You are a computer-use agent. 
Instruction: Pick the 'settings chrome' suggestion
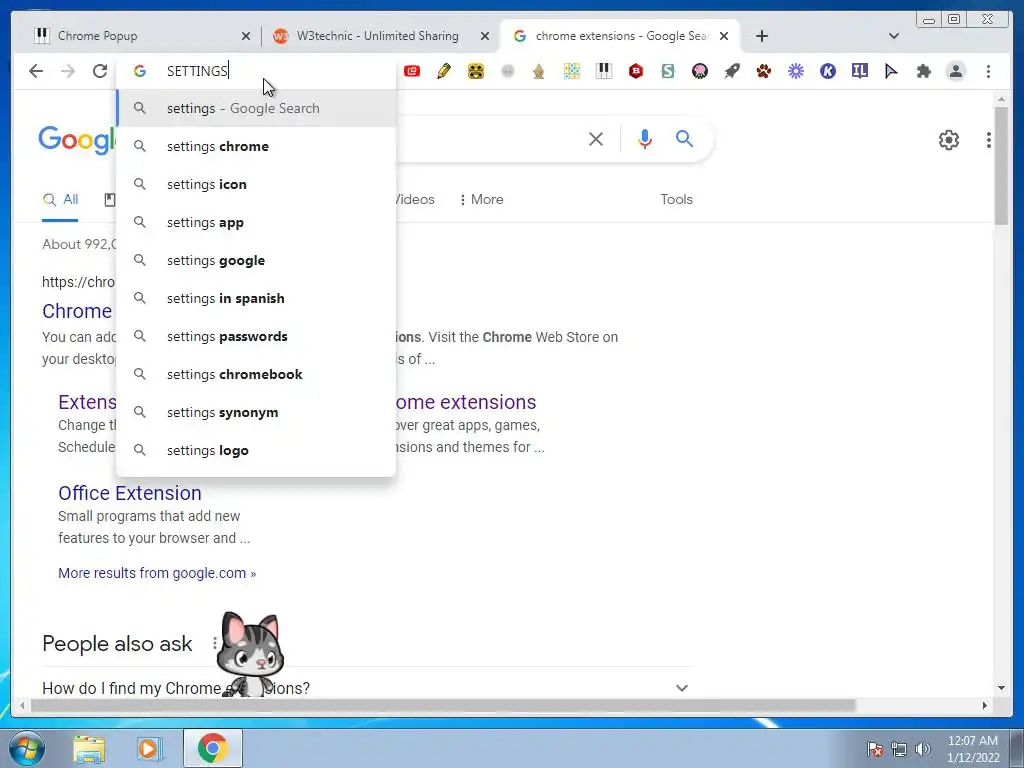(x=257, y=146)
